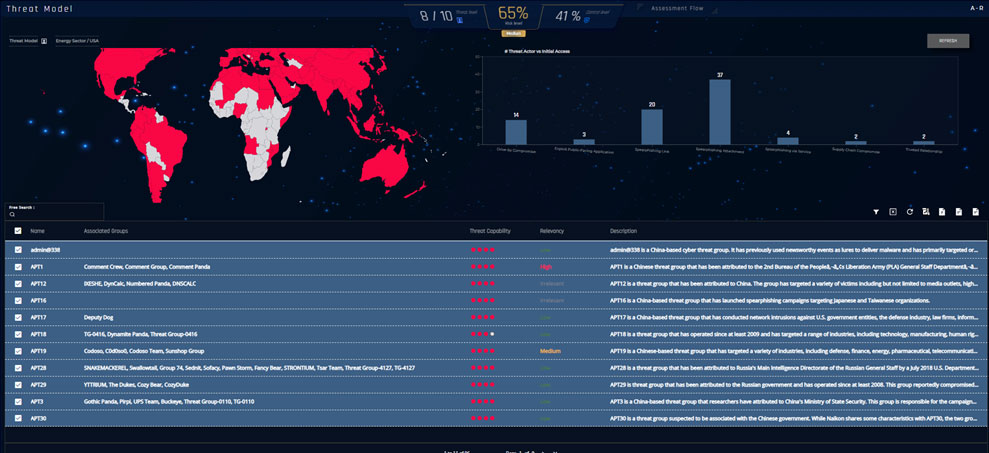This screenshot has width=989, height=453.
Task: Uncheck the APT28 row checkbox
Action: [x=18, y=368]
